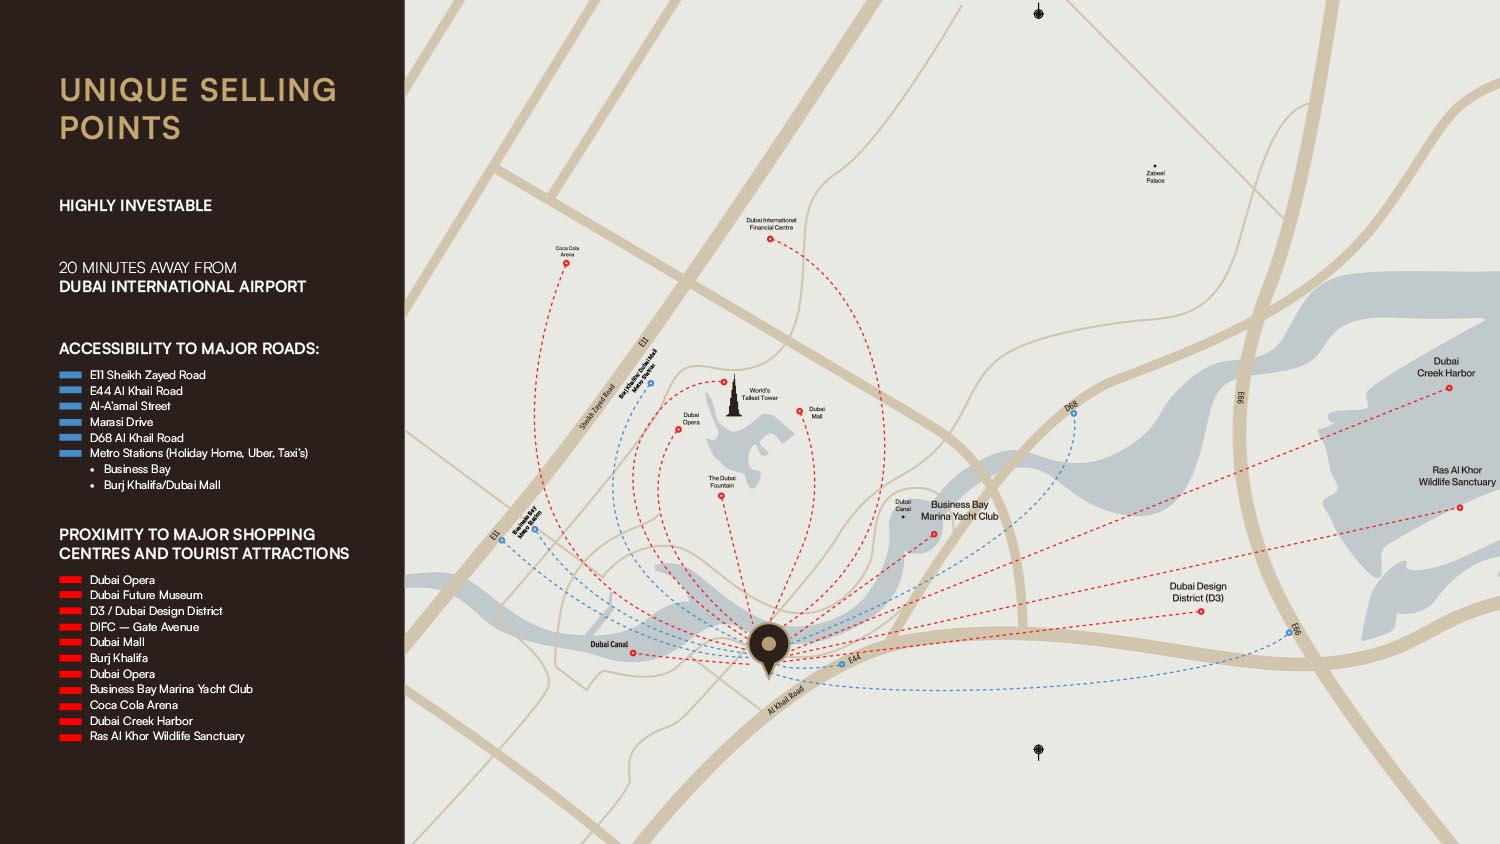Click the Dubai Creek Harbor red marker

[1449, 388]
